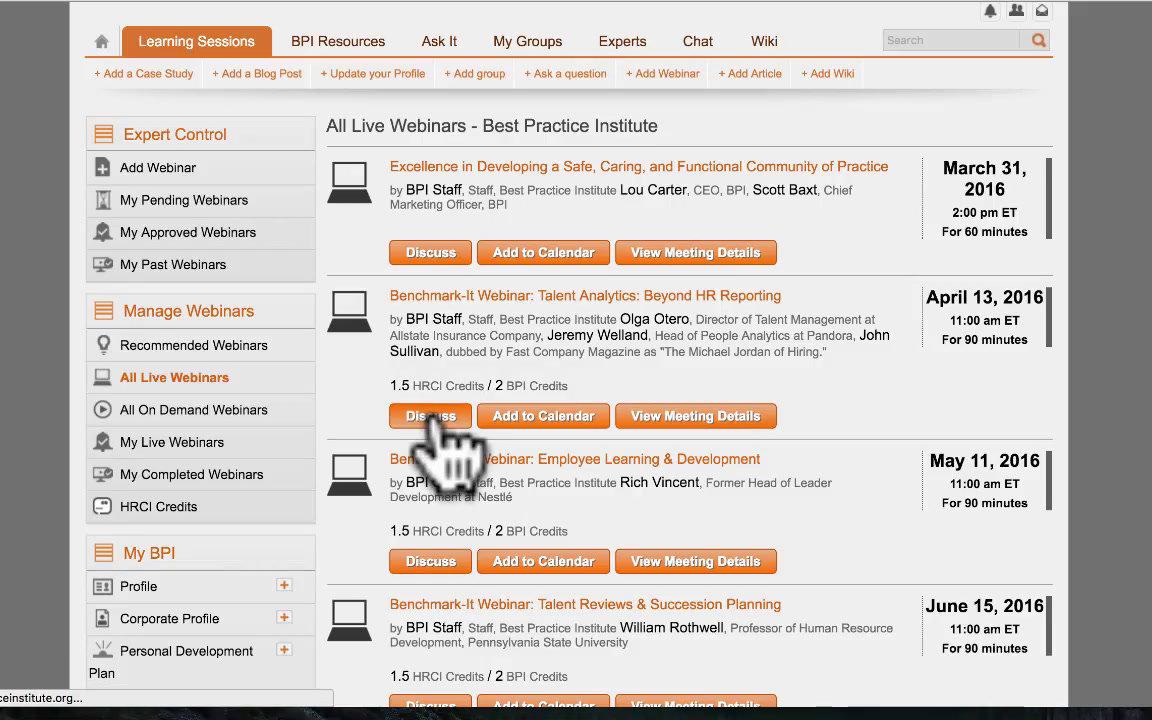Open Recommended Webinars sidebar item
This screenshot has height=720, width=1152.
click(x=201, y=345)
